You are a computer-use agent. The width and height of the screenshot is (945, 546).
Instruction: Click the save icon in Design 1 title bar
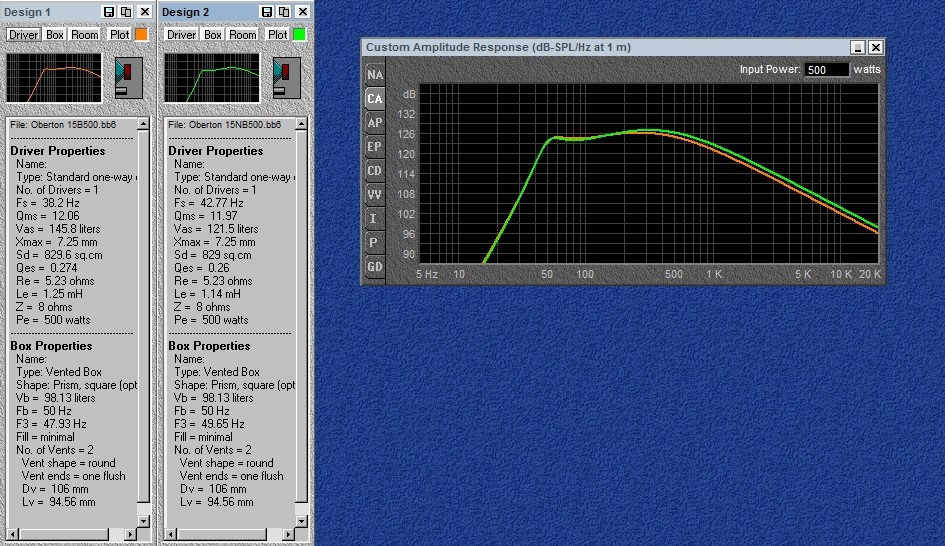point(108,11)
